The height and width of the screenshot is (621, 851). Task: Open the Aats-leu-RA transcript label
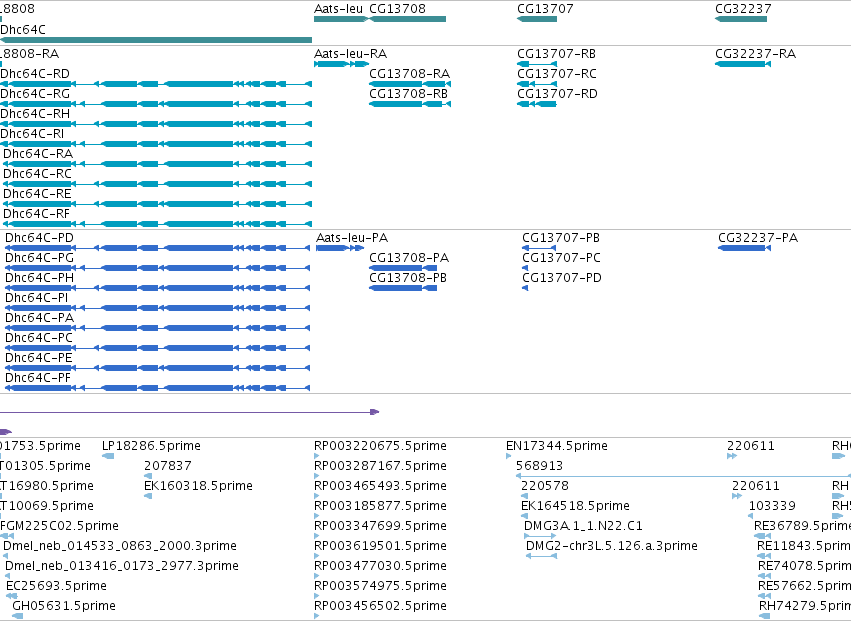[x=351, y=53]
